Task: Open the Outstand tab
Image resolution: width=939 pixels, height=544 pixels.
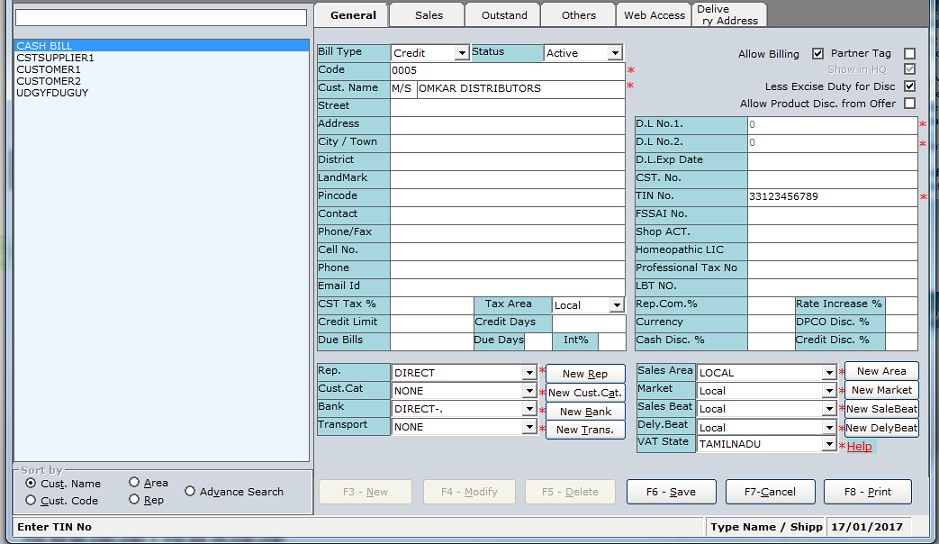Action: [x=504, y=15]
